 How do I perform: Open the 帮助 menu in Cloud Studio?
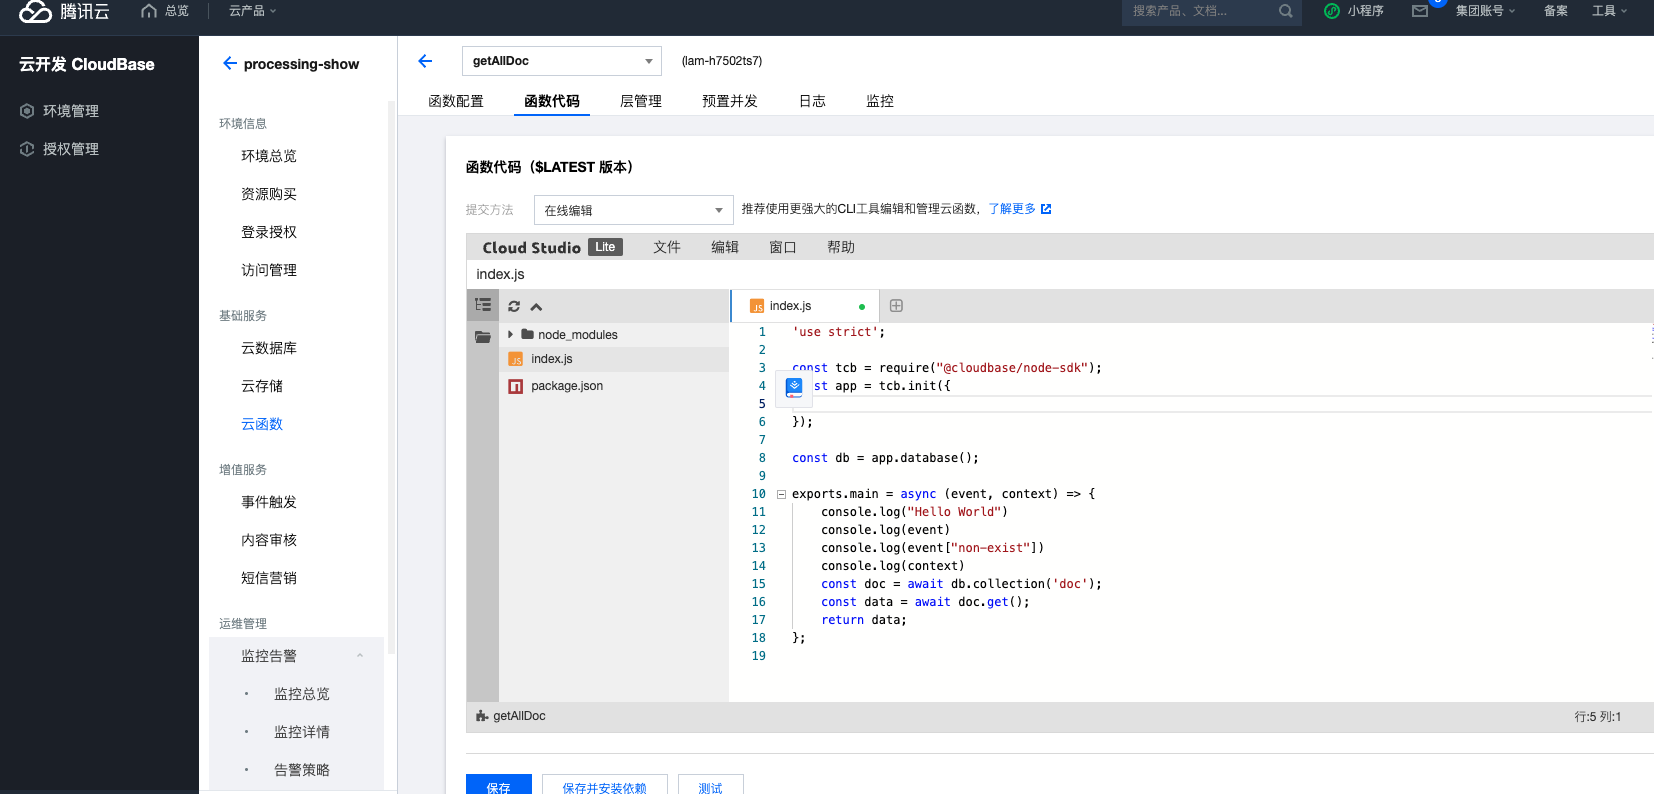tap(841, 247)
